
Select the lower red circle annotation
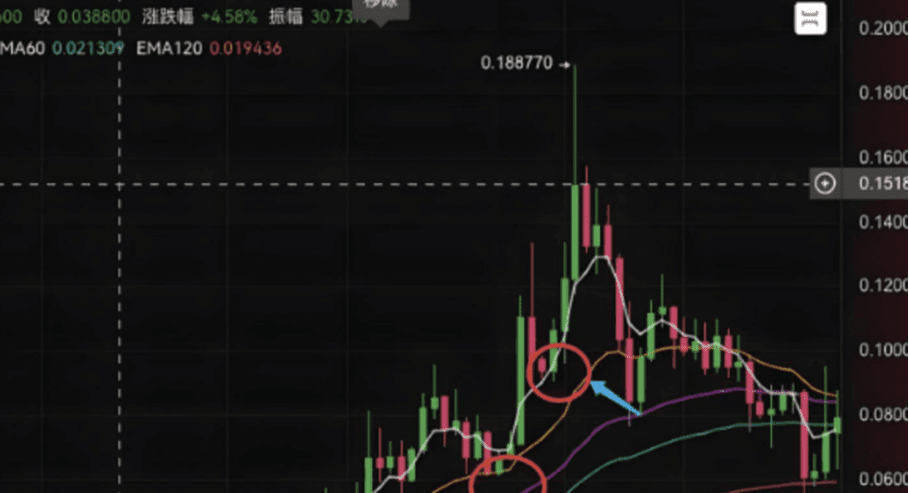point(508,474)
